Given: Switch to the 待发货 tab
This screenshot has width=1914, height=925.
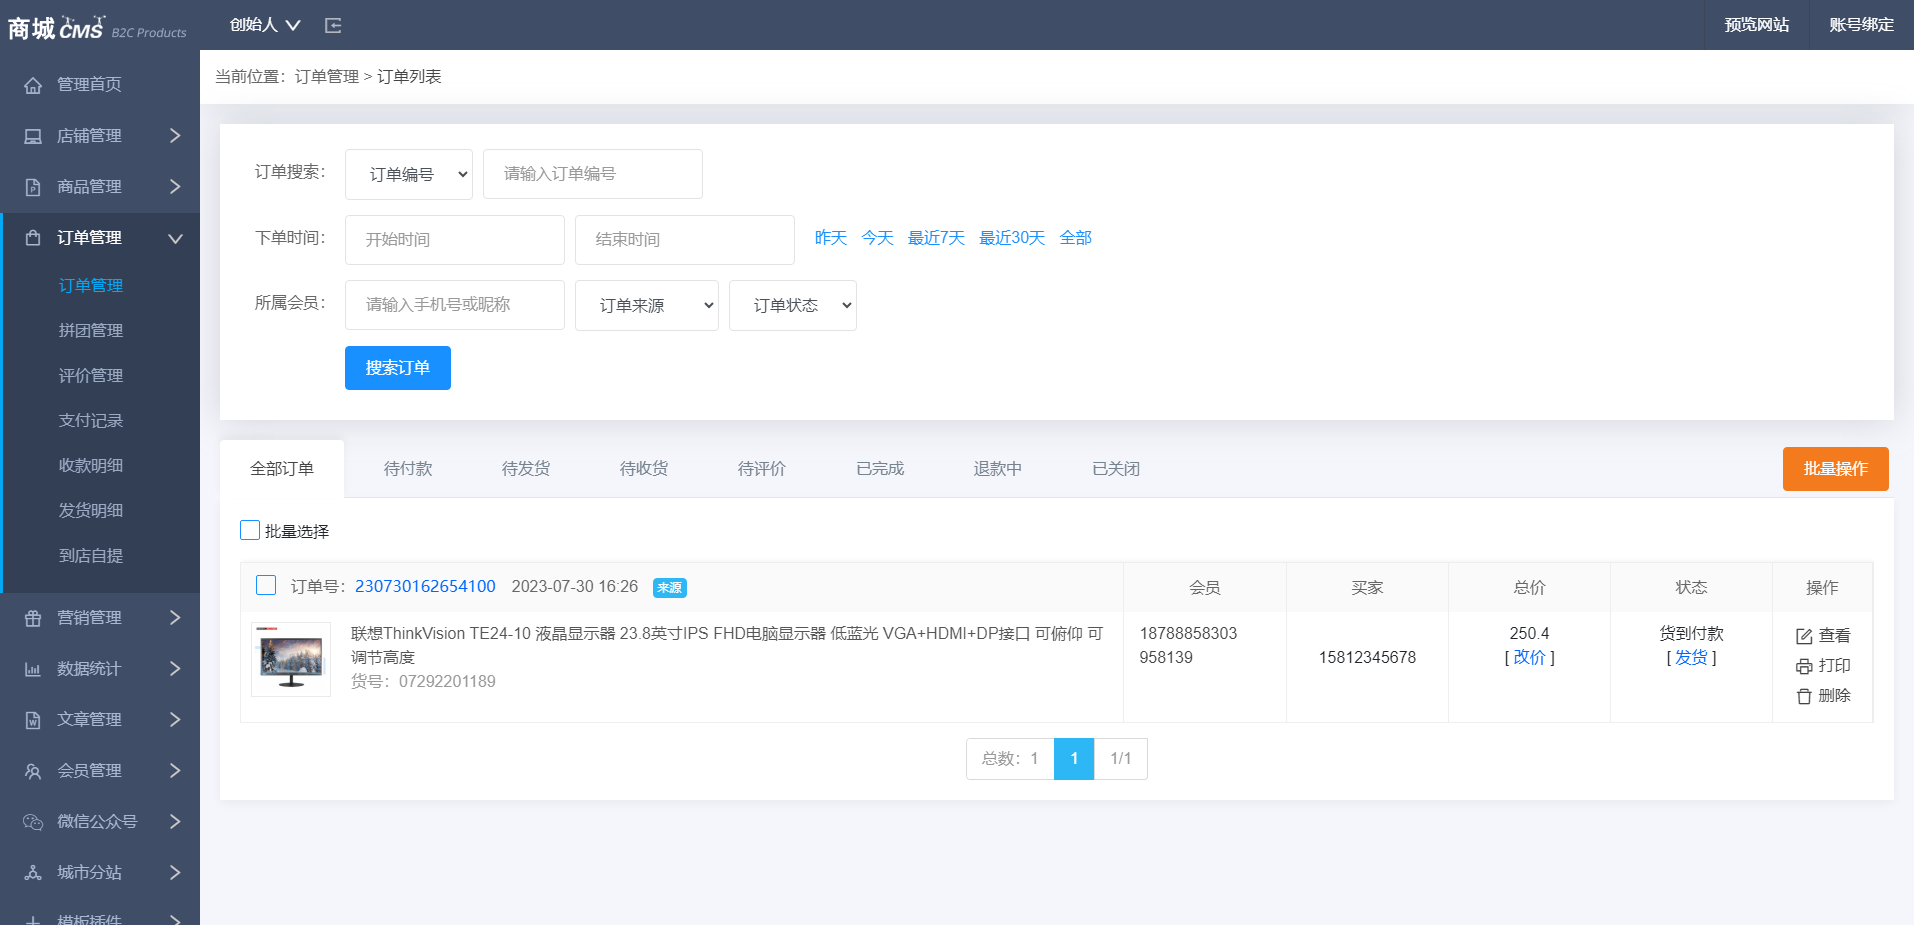Looking at the screenshot, I should [525, 468].
